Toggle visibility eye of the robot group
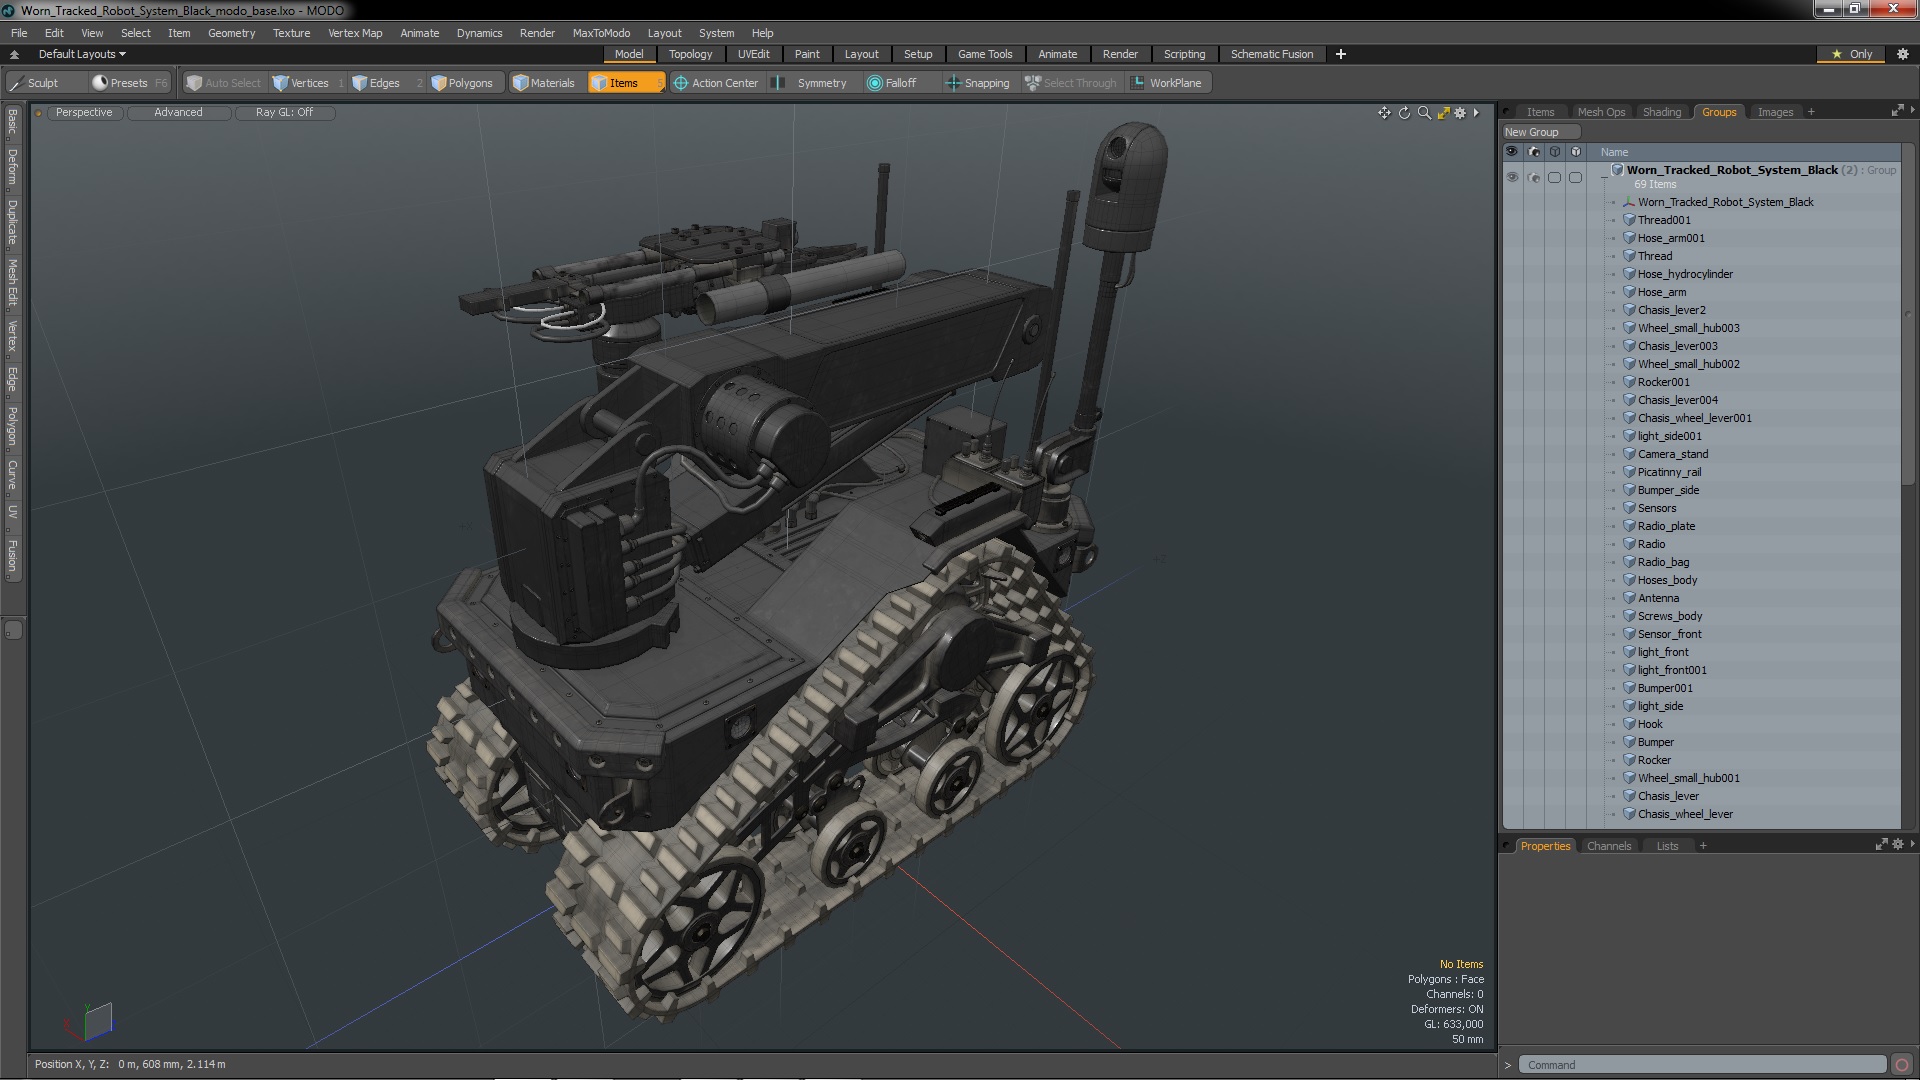The width and height of the screenshot is (1920, 1080). coord(1512,177)
